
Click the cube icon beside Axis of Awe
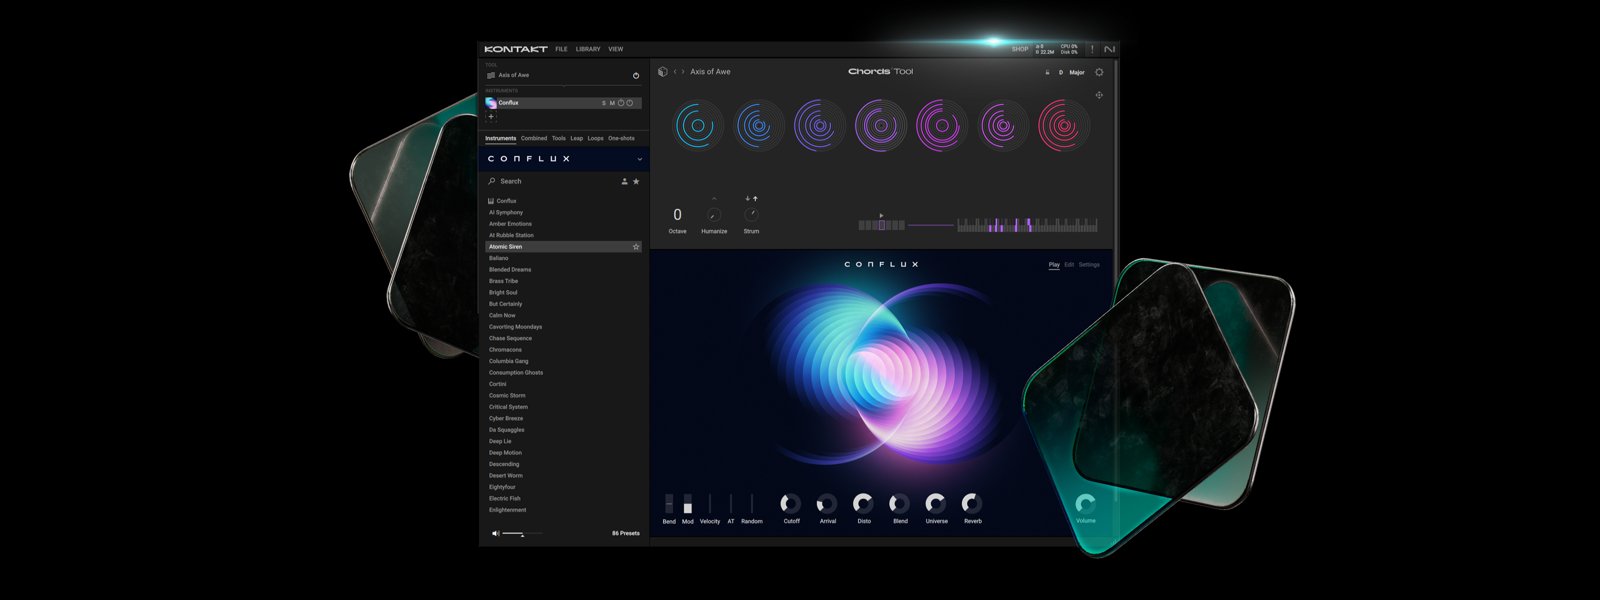coord(662,72)
